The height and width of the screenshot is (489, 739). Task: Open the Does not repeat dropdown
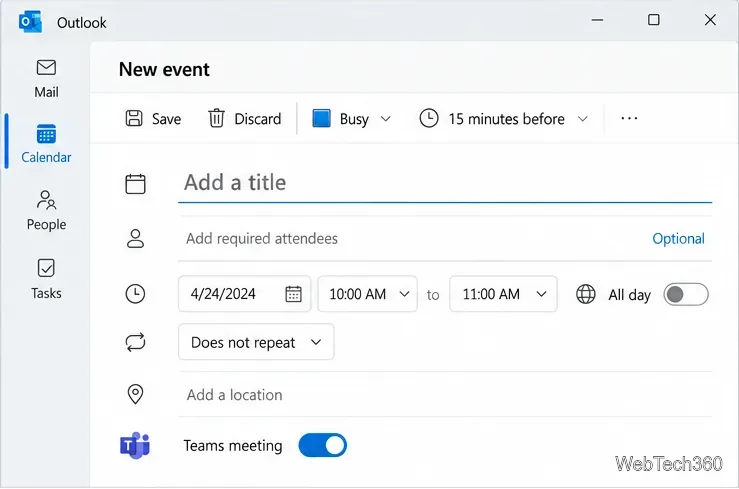(x=256, y=342)
